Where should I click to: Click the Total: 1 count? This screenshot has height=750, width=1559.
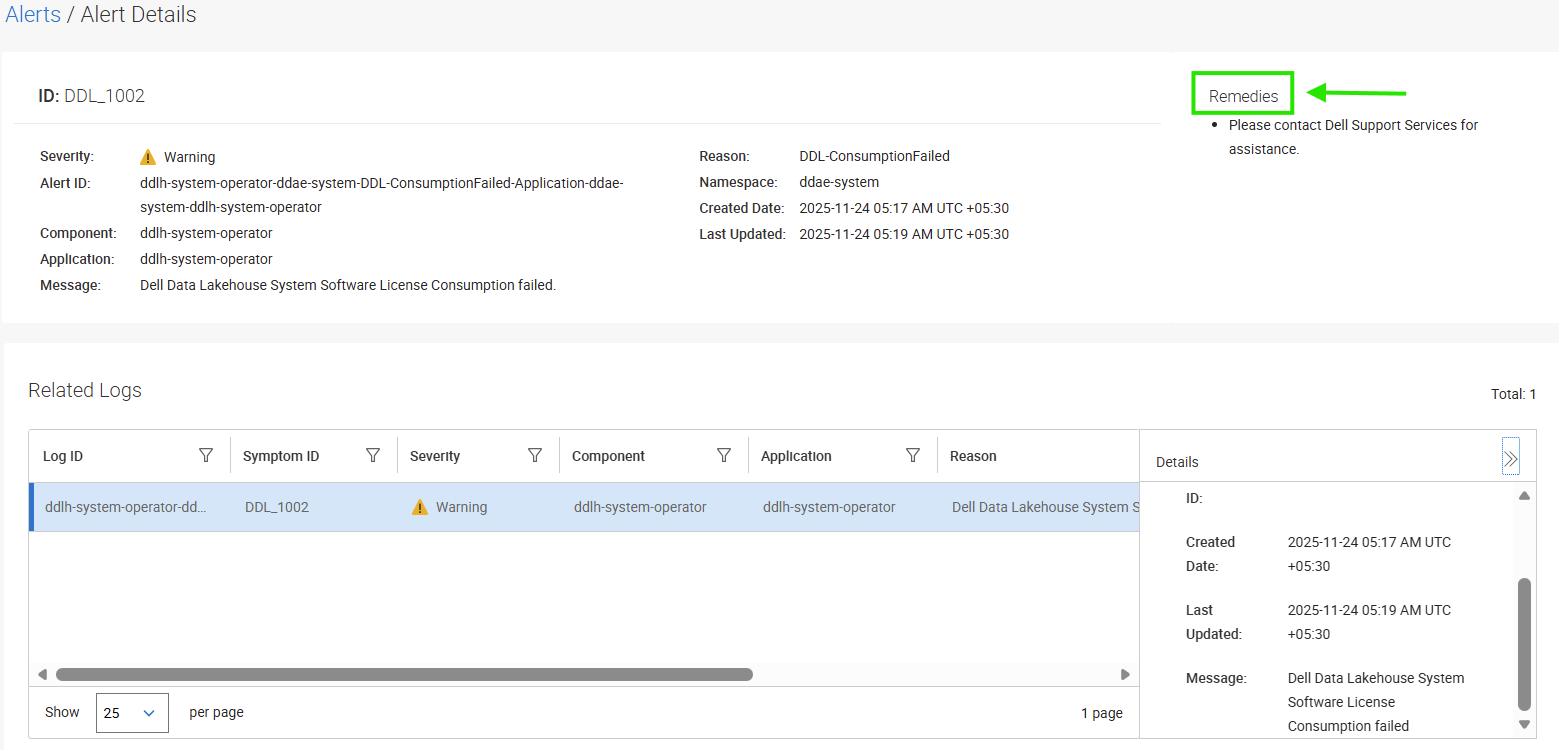click(x=1513, y=394)
